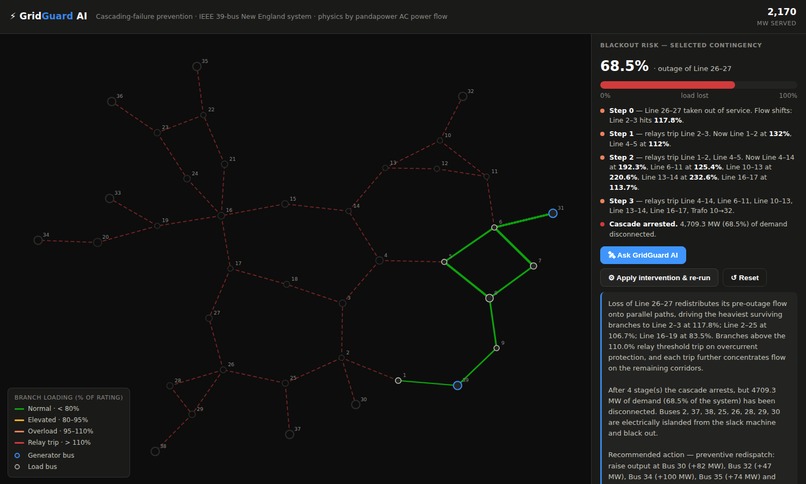Select bus 34 node

[38, 240]
